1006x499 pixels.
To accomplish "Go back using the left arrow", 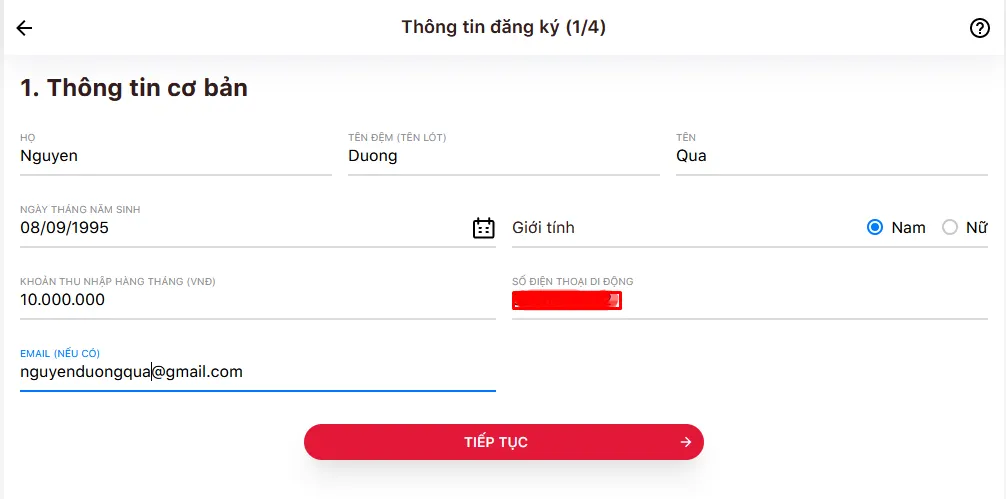I will click(x=24, y=28).
